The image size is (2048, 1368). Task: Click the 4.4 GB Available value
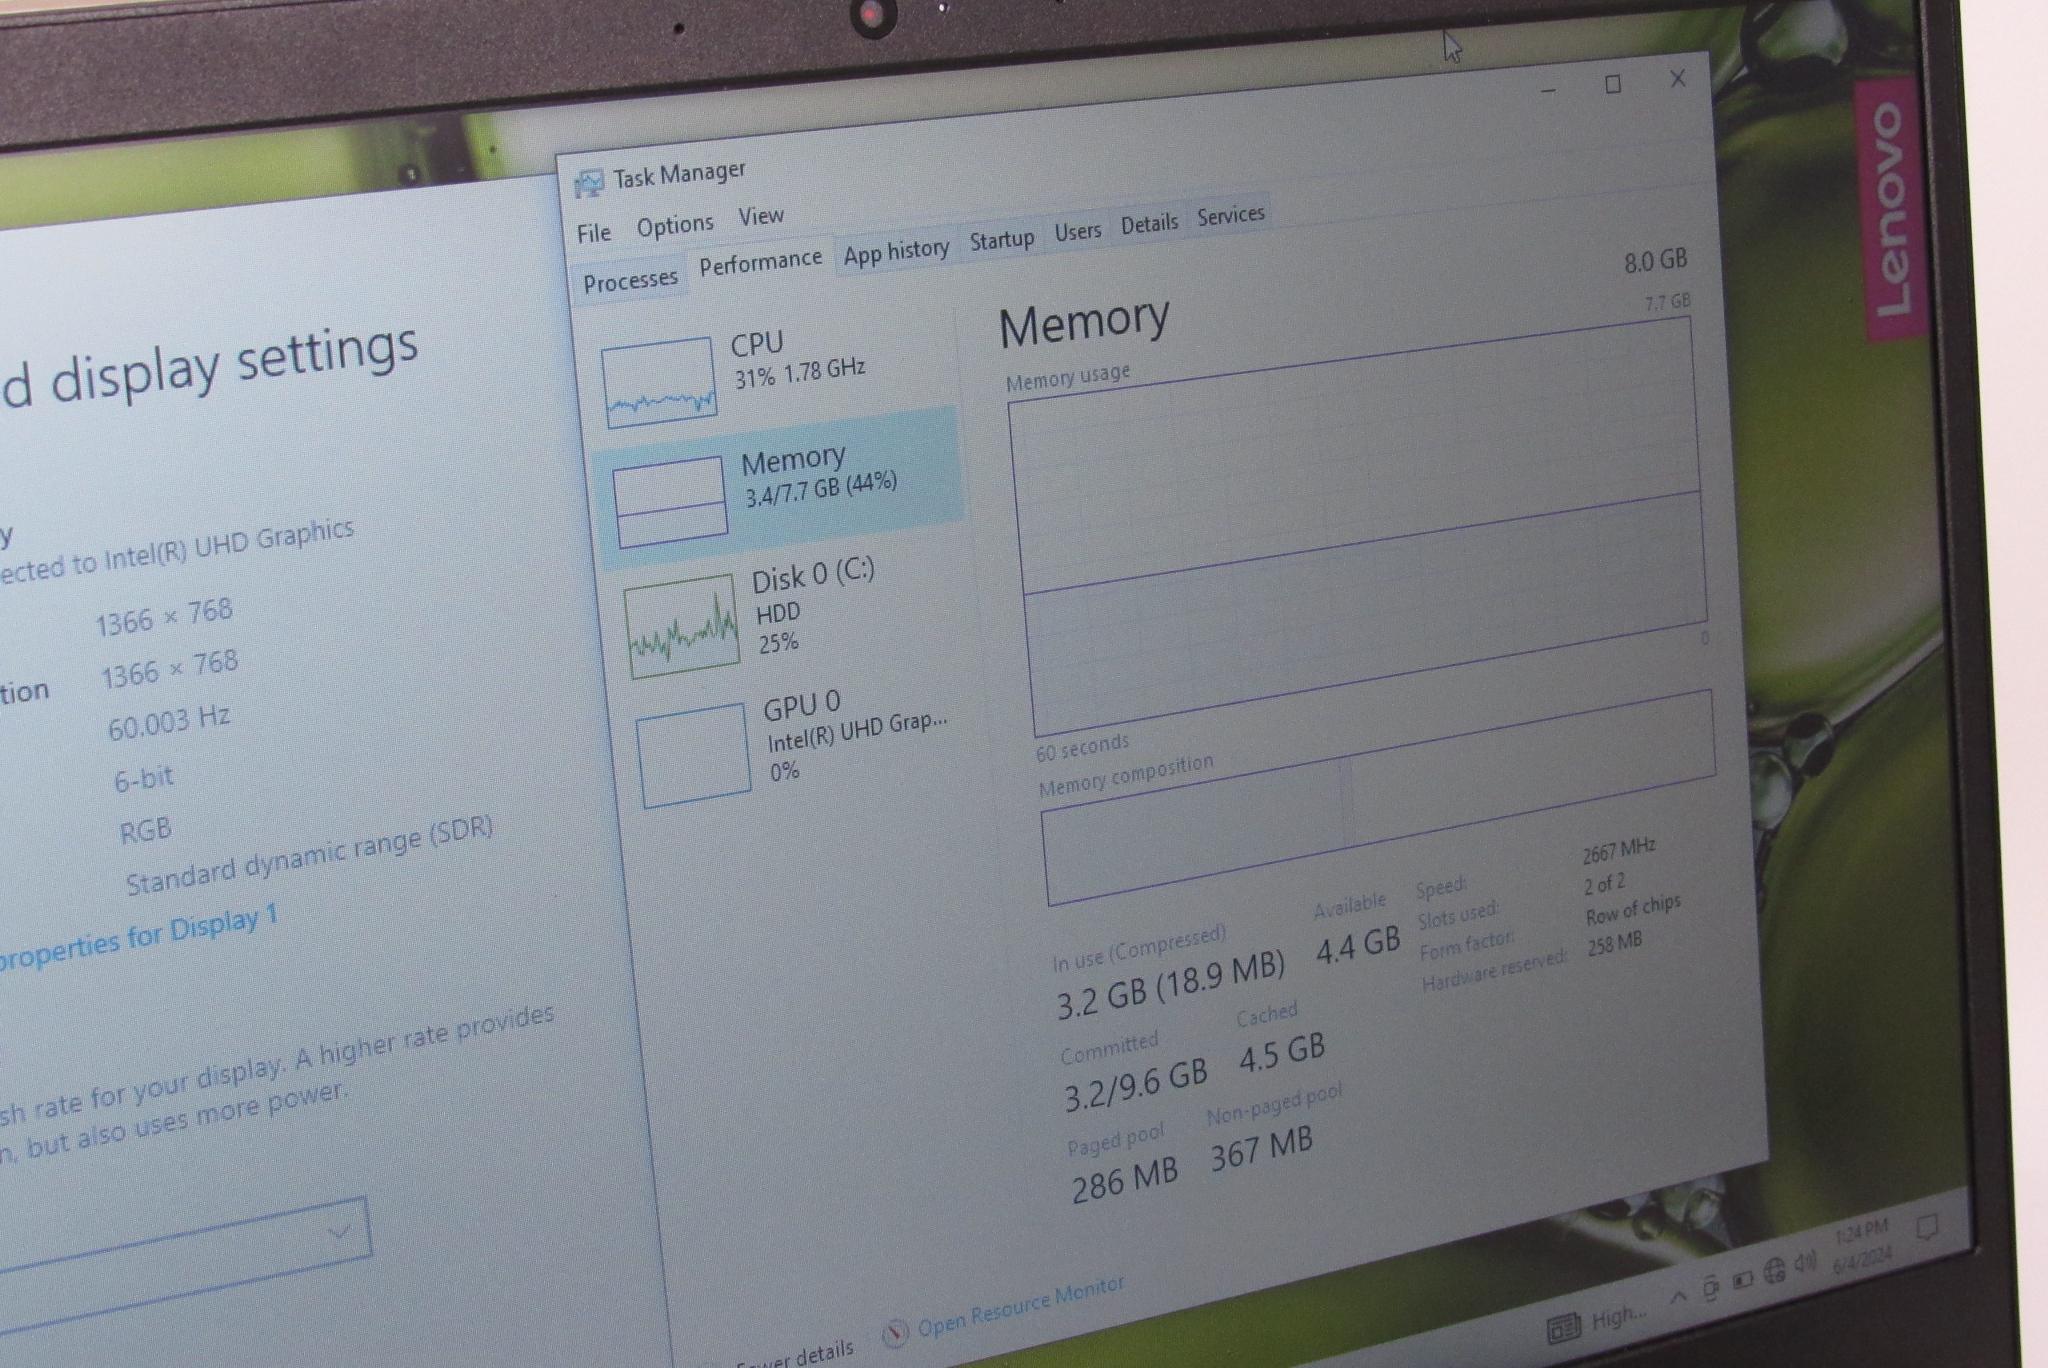click(x=1357, y=944)
